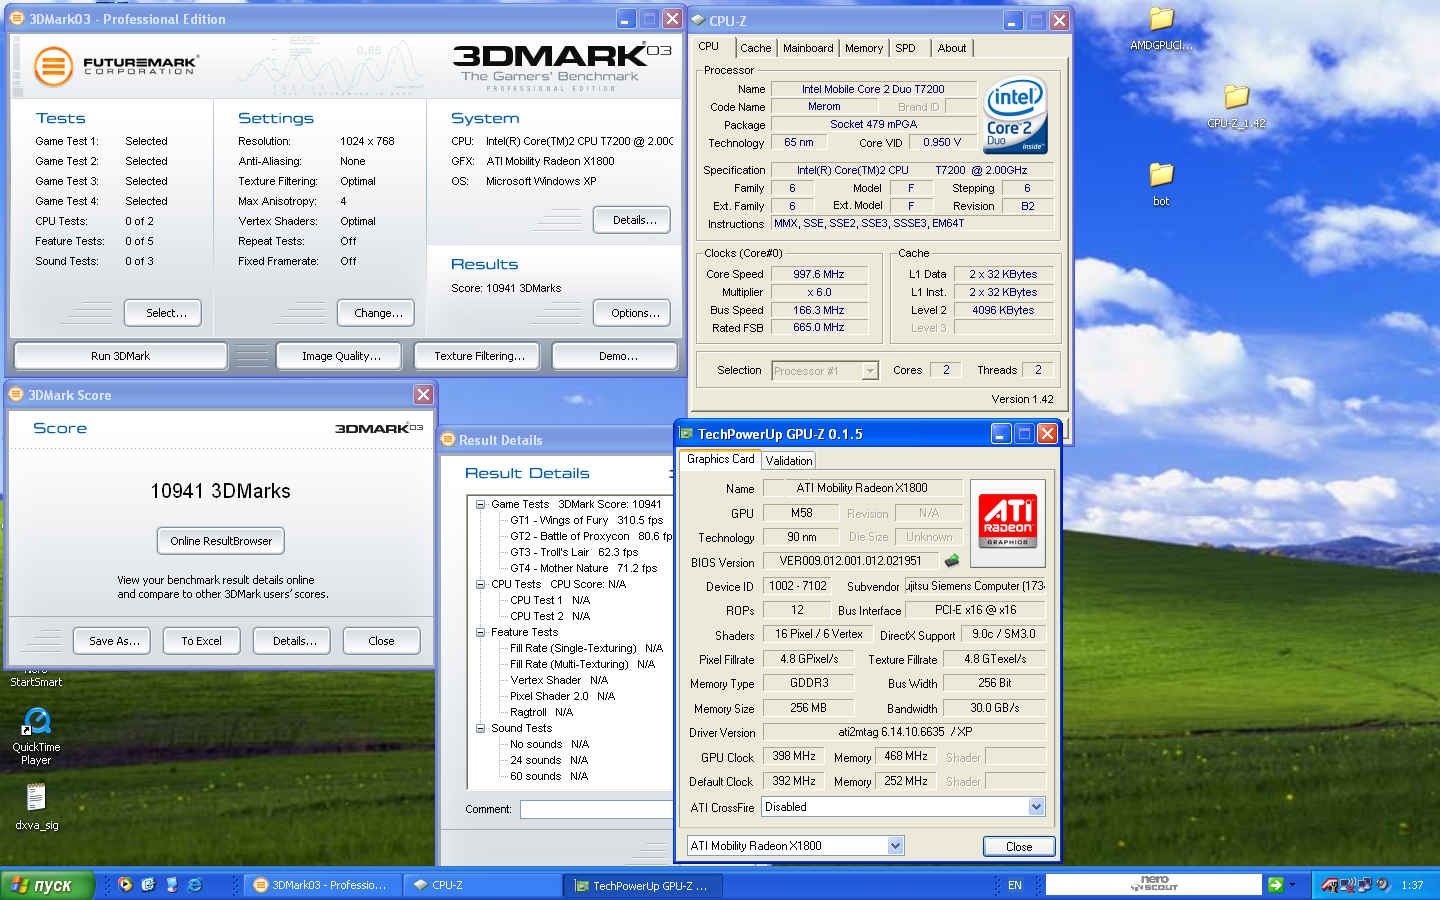Click the wireless network tray icon
This screenshot has width=1440, height=900.
click(x=1349, y=885)
